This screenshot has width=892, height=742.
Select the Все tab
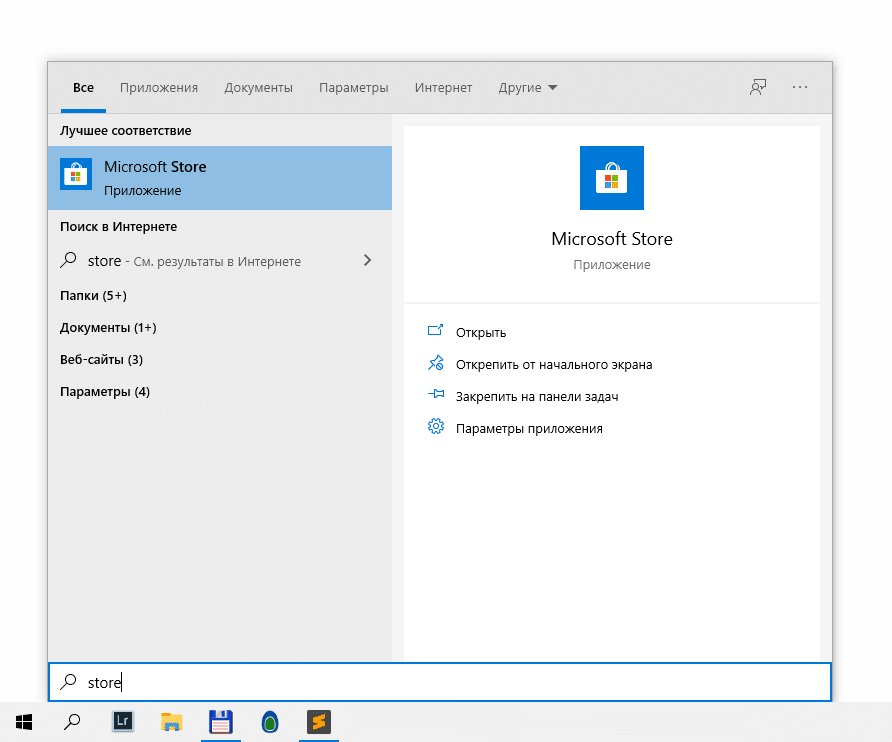tap(83, 88)
